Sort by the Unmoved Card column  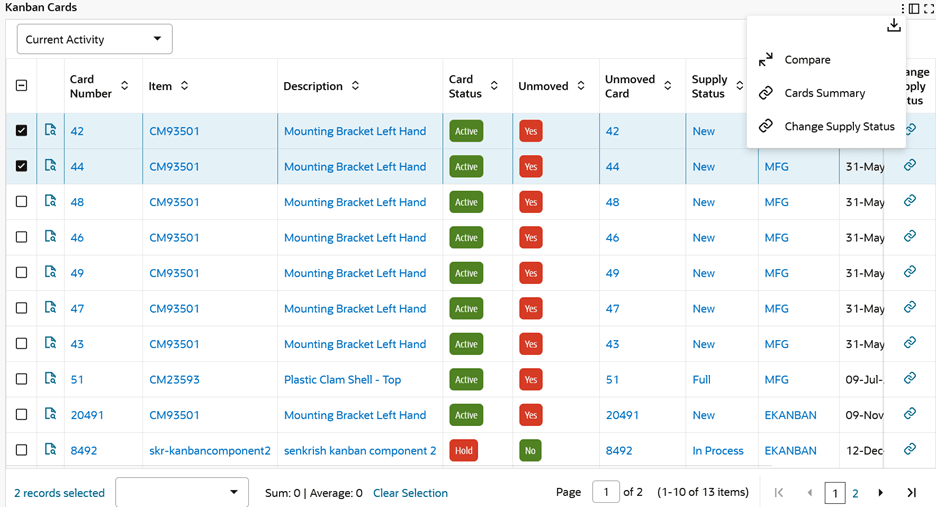click(668, 85)
